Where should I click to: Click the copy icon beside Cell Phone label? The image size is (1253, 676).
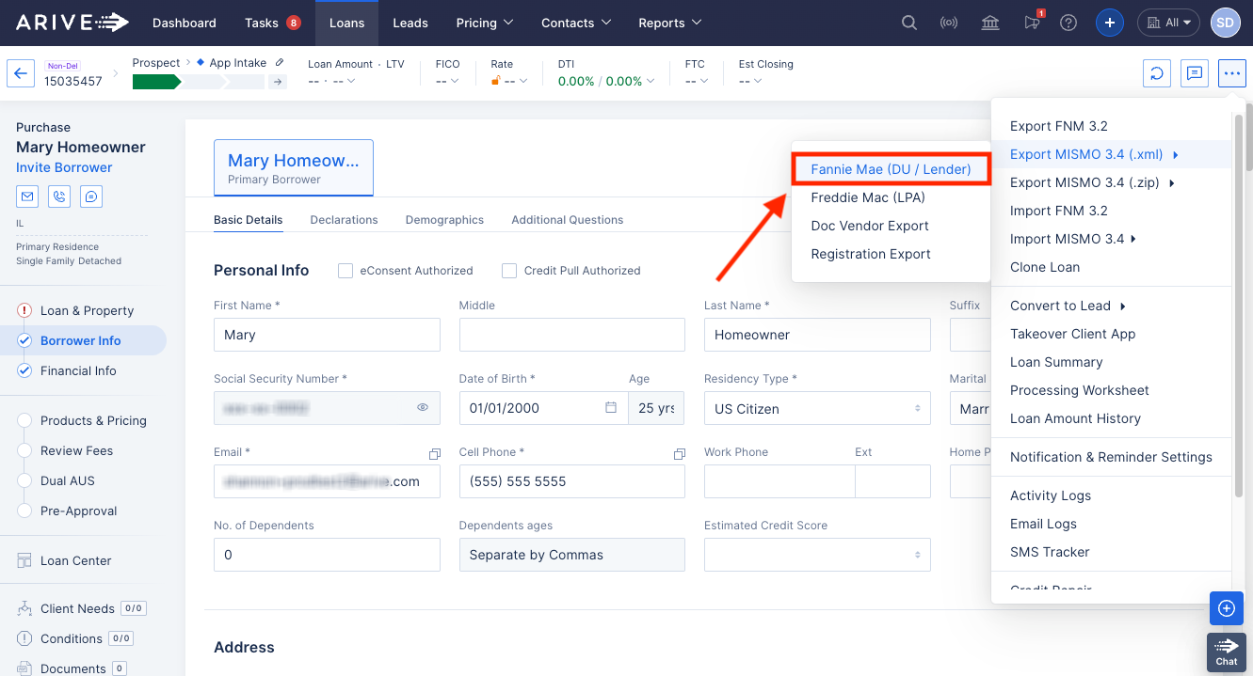pyautogui.click(x=679, y=454)
